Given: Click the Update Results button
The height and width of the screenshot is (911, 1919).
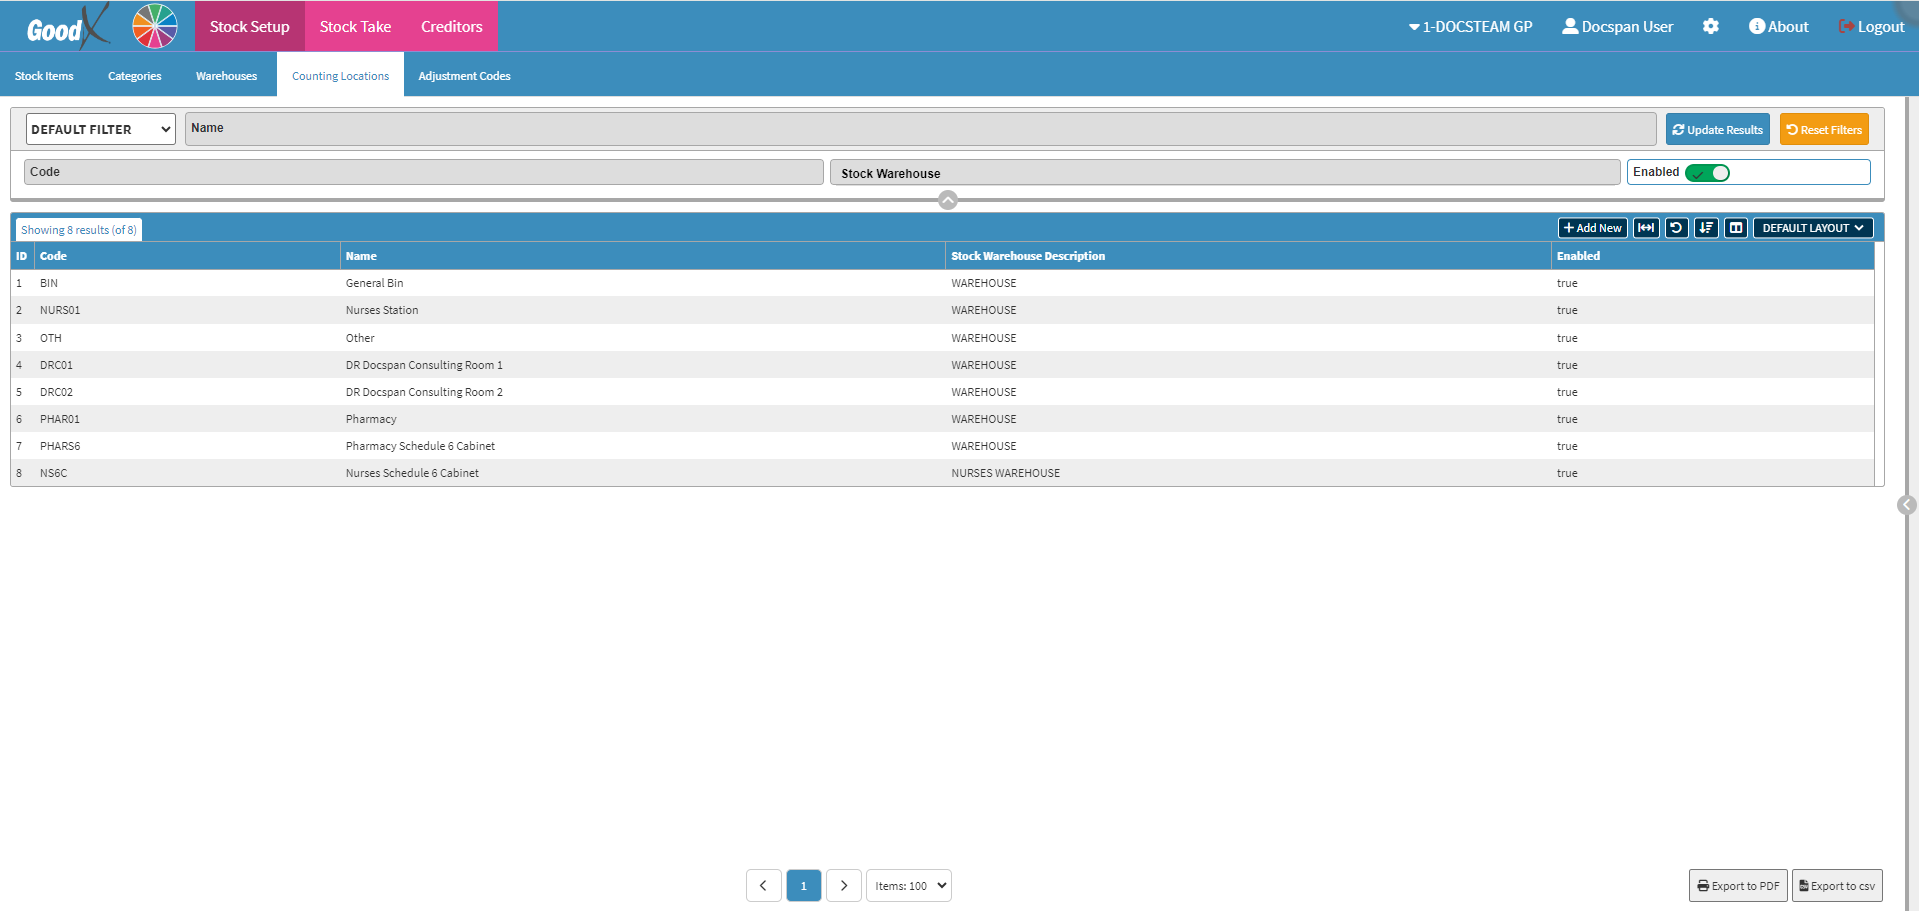Looking at the screenshot, I should pos(1717,130).
